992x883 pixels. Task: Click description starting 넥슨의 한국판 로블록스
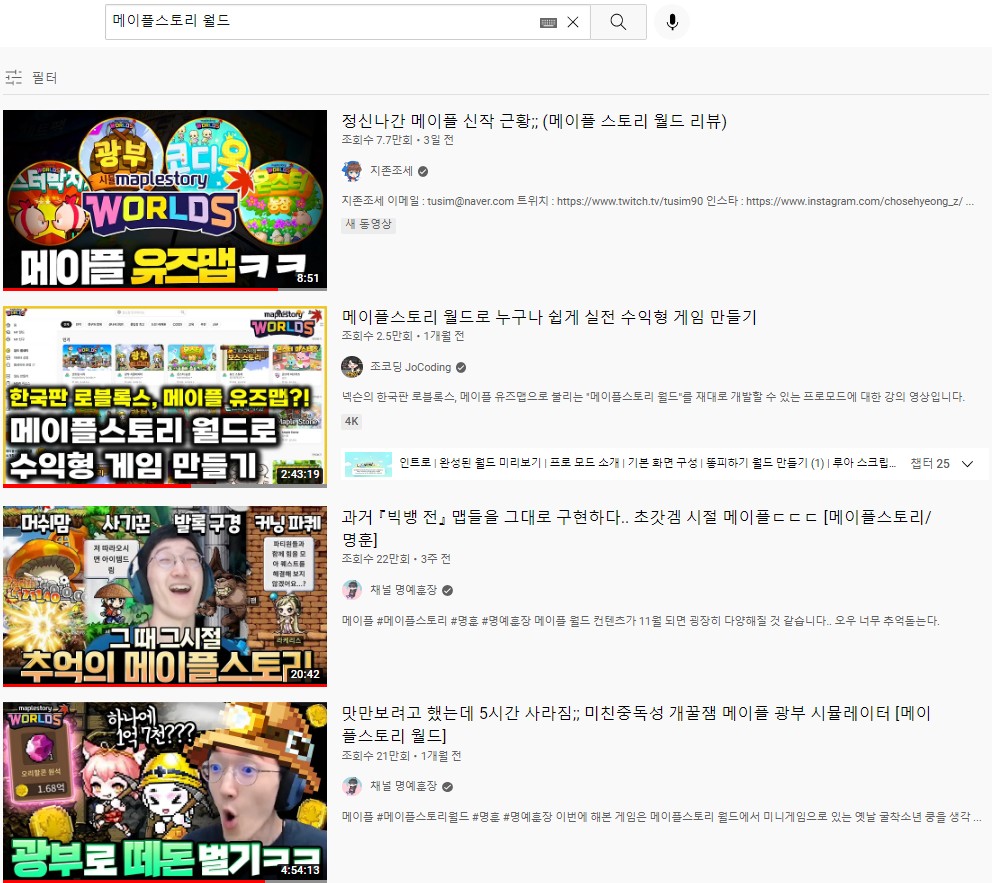click(654, 397)
